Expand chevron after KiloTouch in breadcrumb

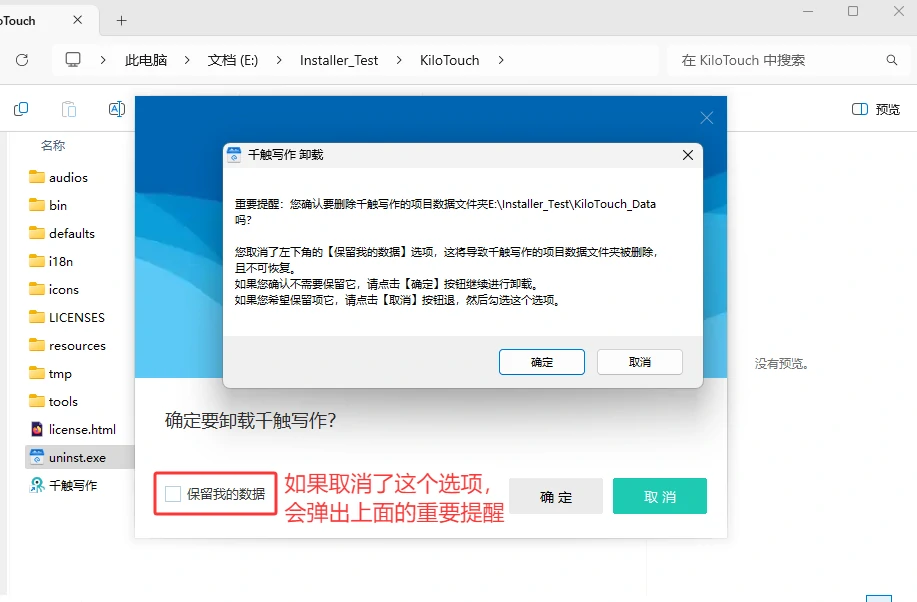coord(501,60)
